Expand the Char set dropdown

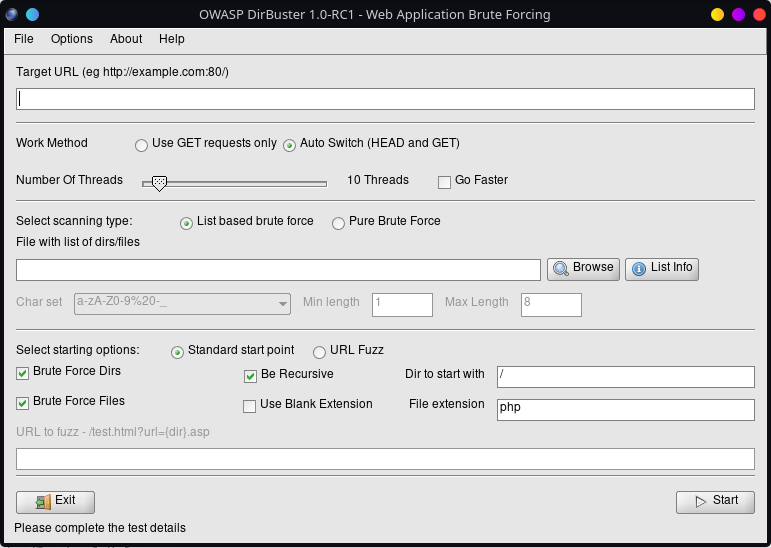[282, 303]
